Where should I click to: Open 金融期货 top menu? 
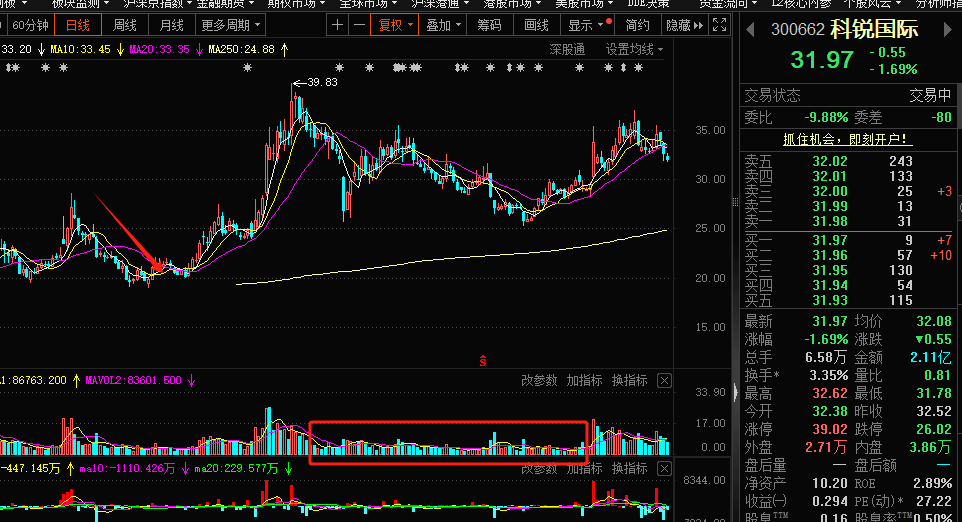[225, 4]
